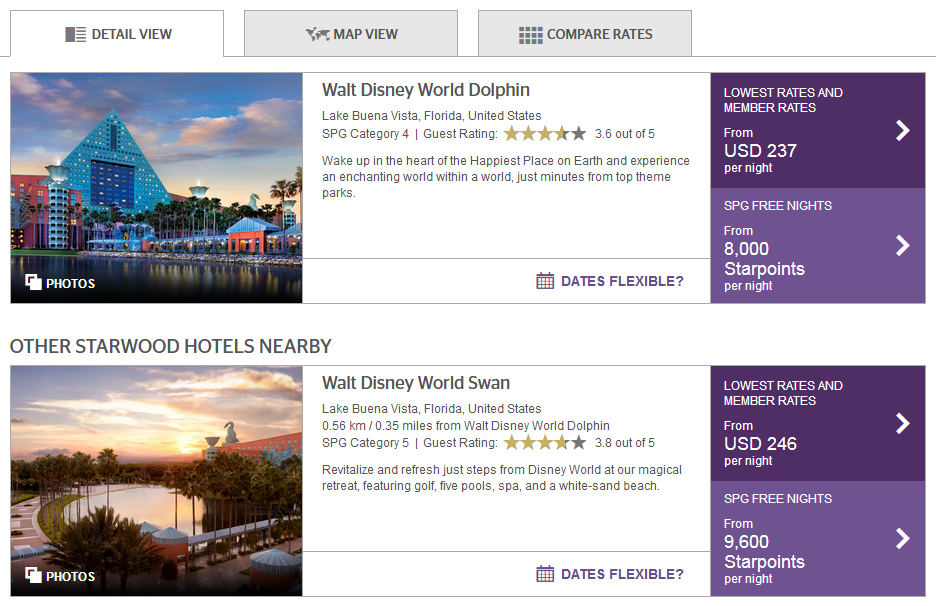Click Dates Flexible link for Swan hotel
Viewport: 936px width, 606px height.
coord(622,574)
